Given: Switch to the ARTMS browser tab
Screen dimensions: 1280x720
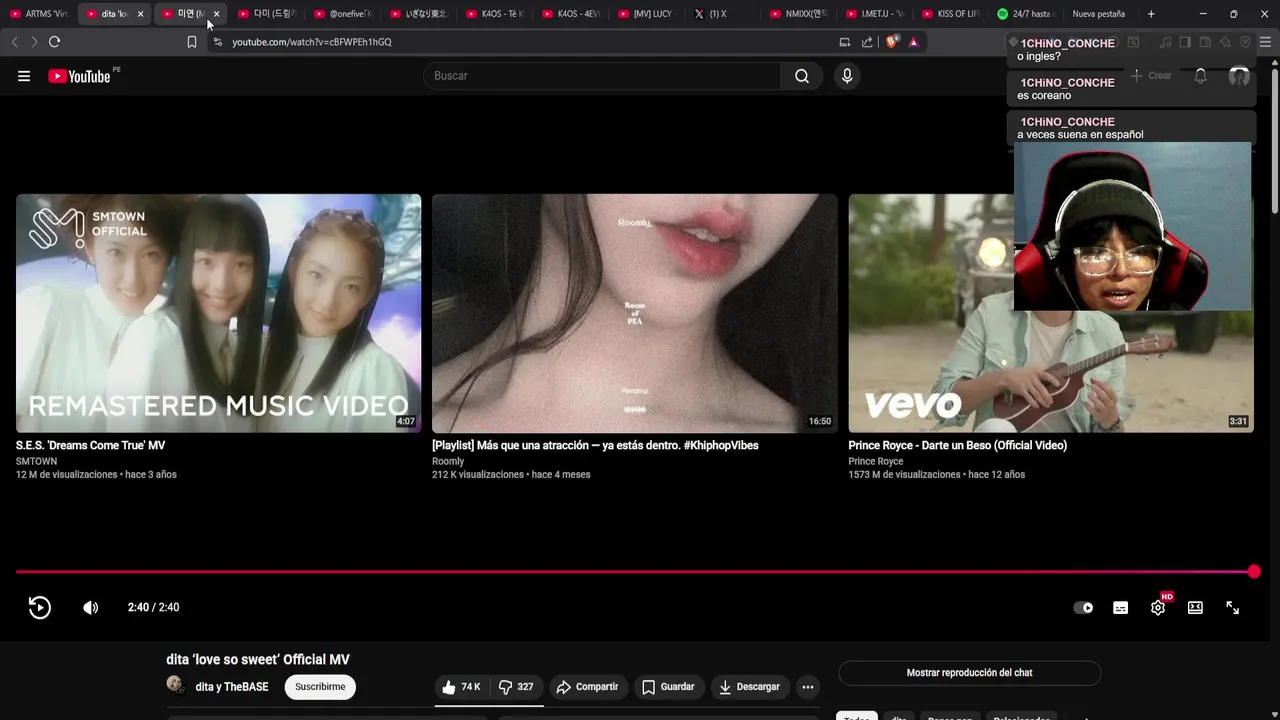Looking at the screenshot, I should point(40,14).
